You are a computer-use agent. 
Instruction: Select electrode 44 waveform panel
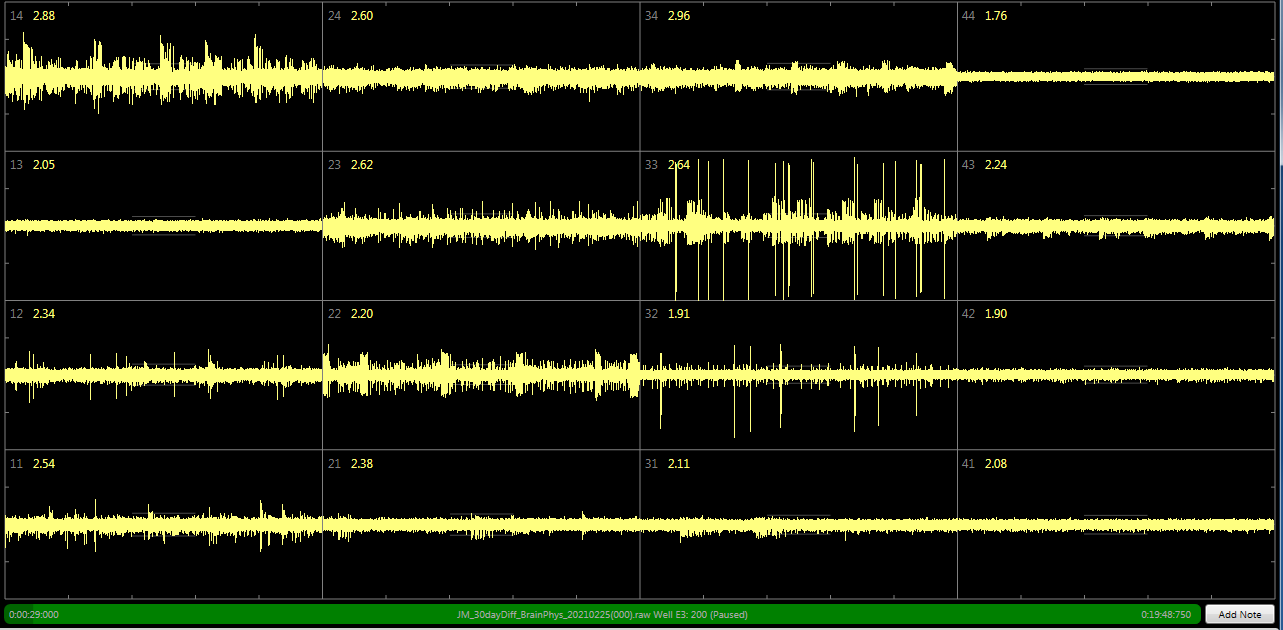click(x=1116, y=77)
